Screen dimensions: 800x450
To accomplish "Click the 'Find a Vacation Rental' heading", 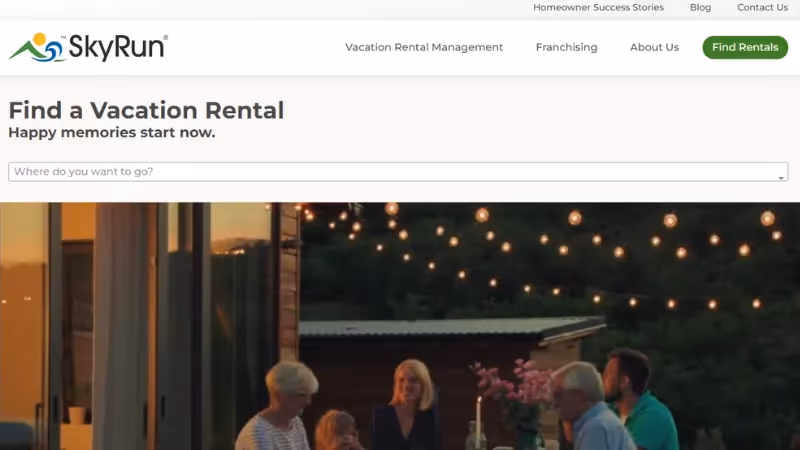I will point(146,110).
